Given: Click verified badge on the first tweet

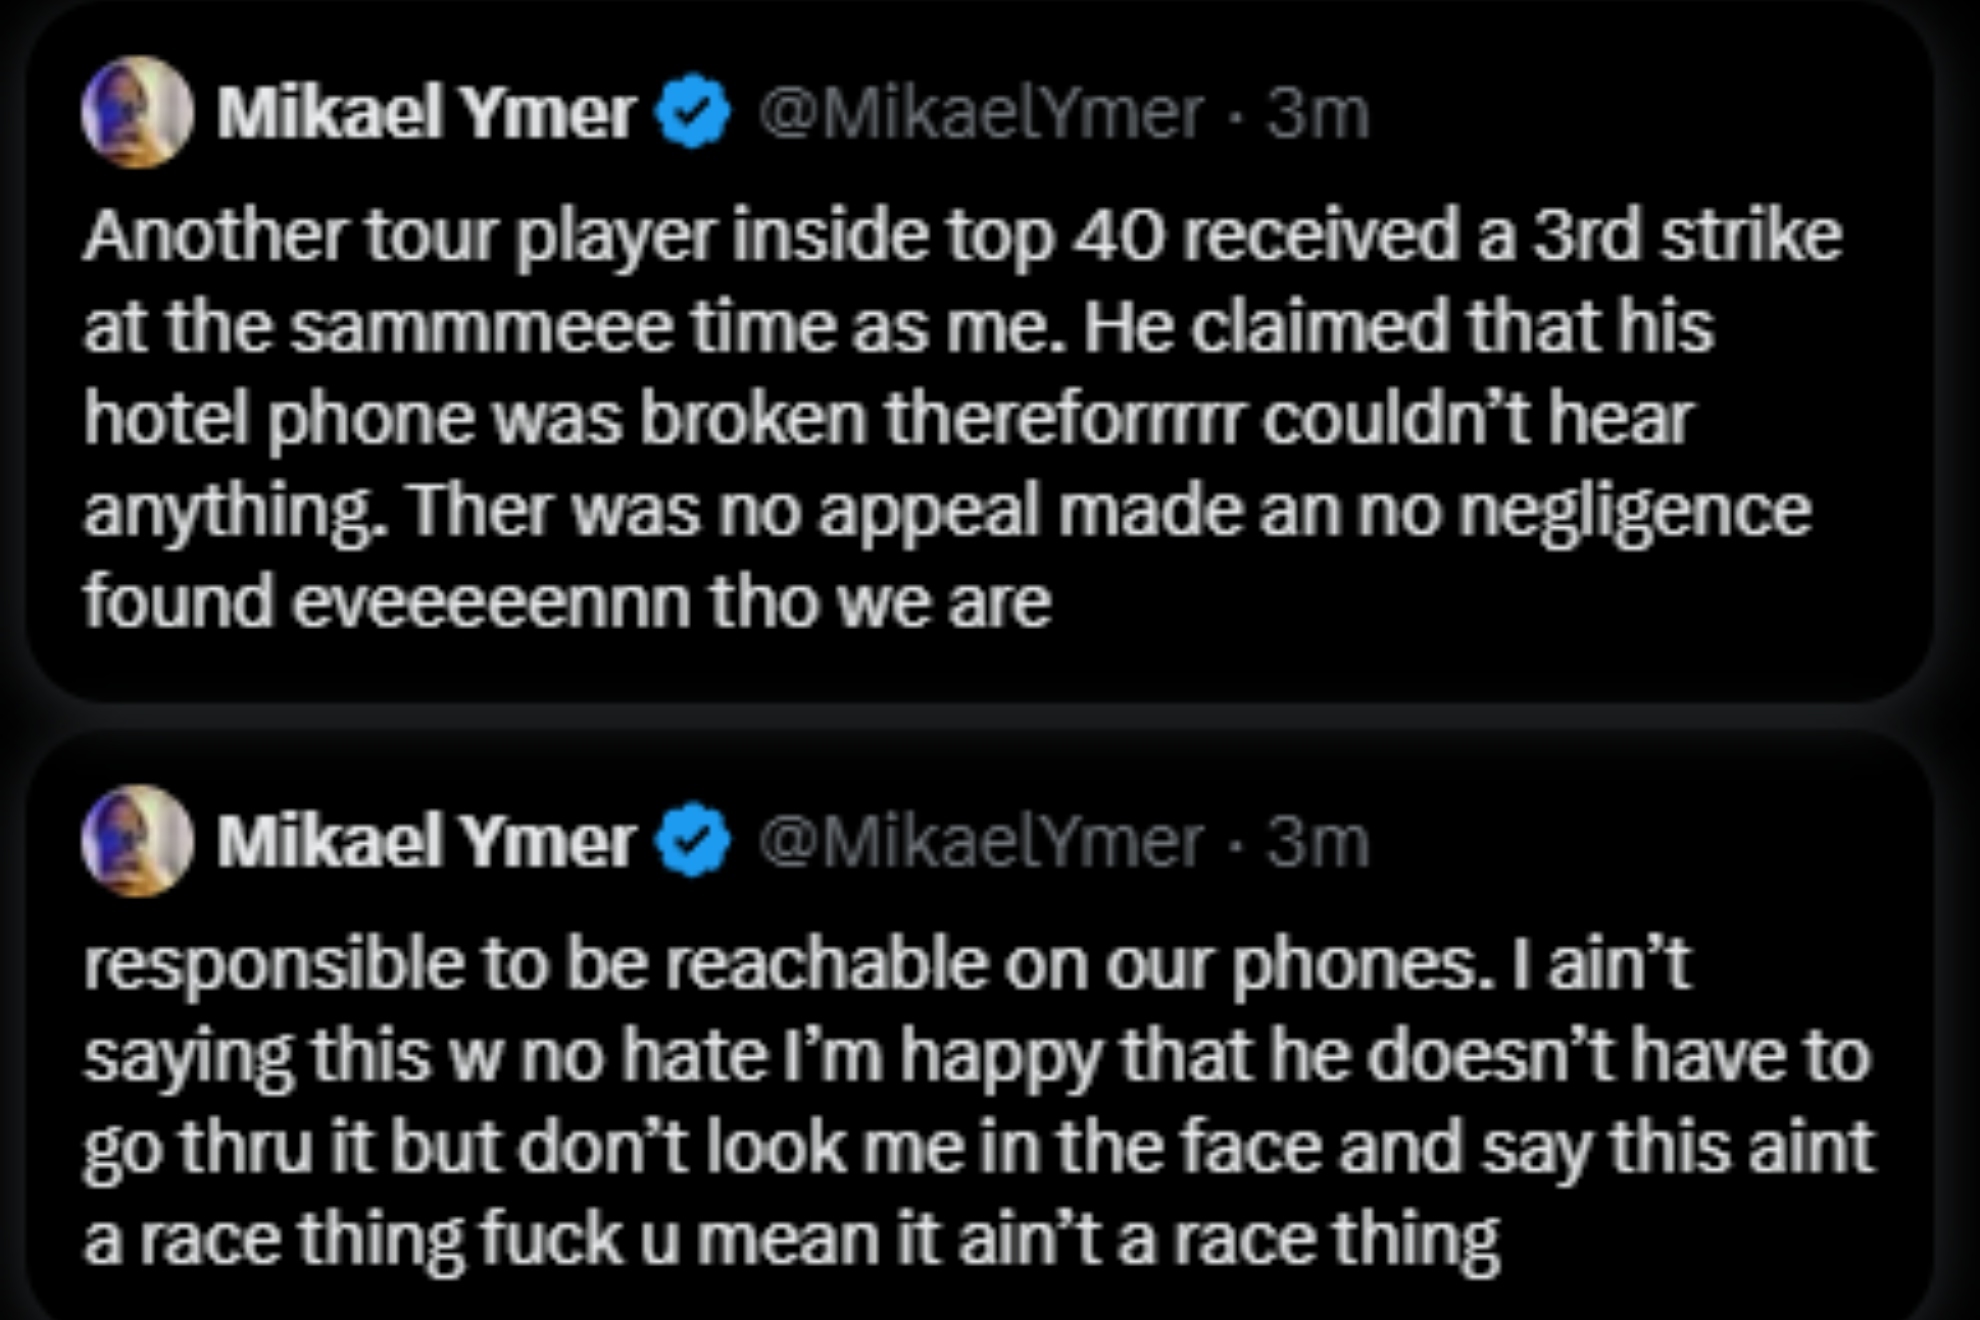Looking at the screenshot, I should tap(692, 112).
